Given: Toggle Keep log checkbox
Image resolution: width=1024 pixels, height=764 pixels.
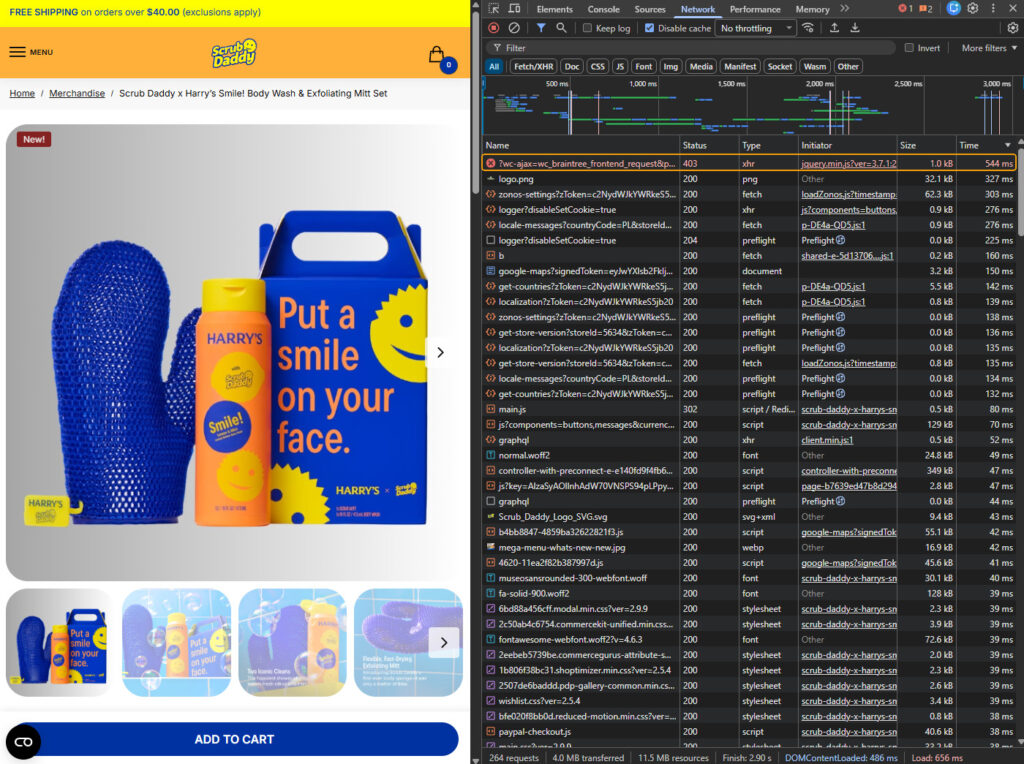Looking at the screenshot, I should 588,28.
